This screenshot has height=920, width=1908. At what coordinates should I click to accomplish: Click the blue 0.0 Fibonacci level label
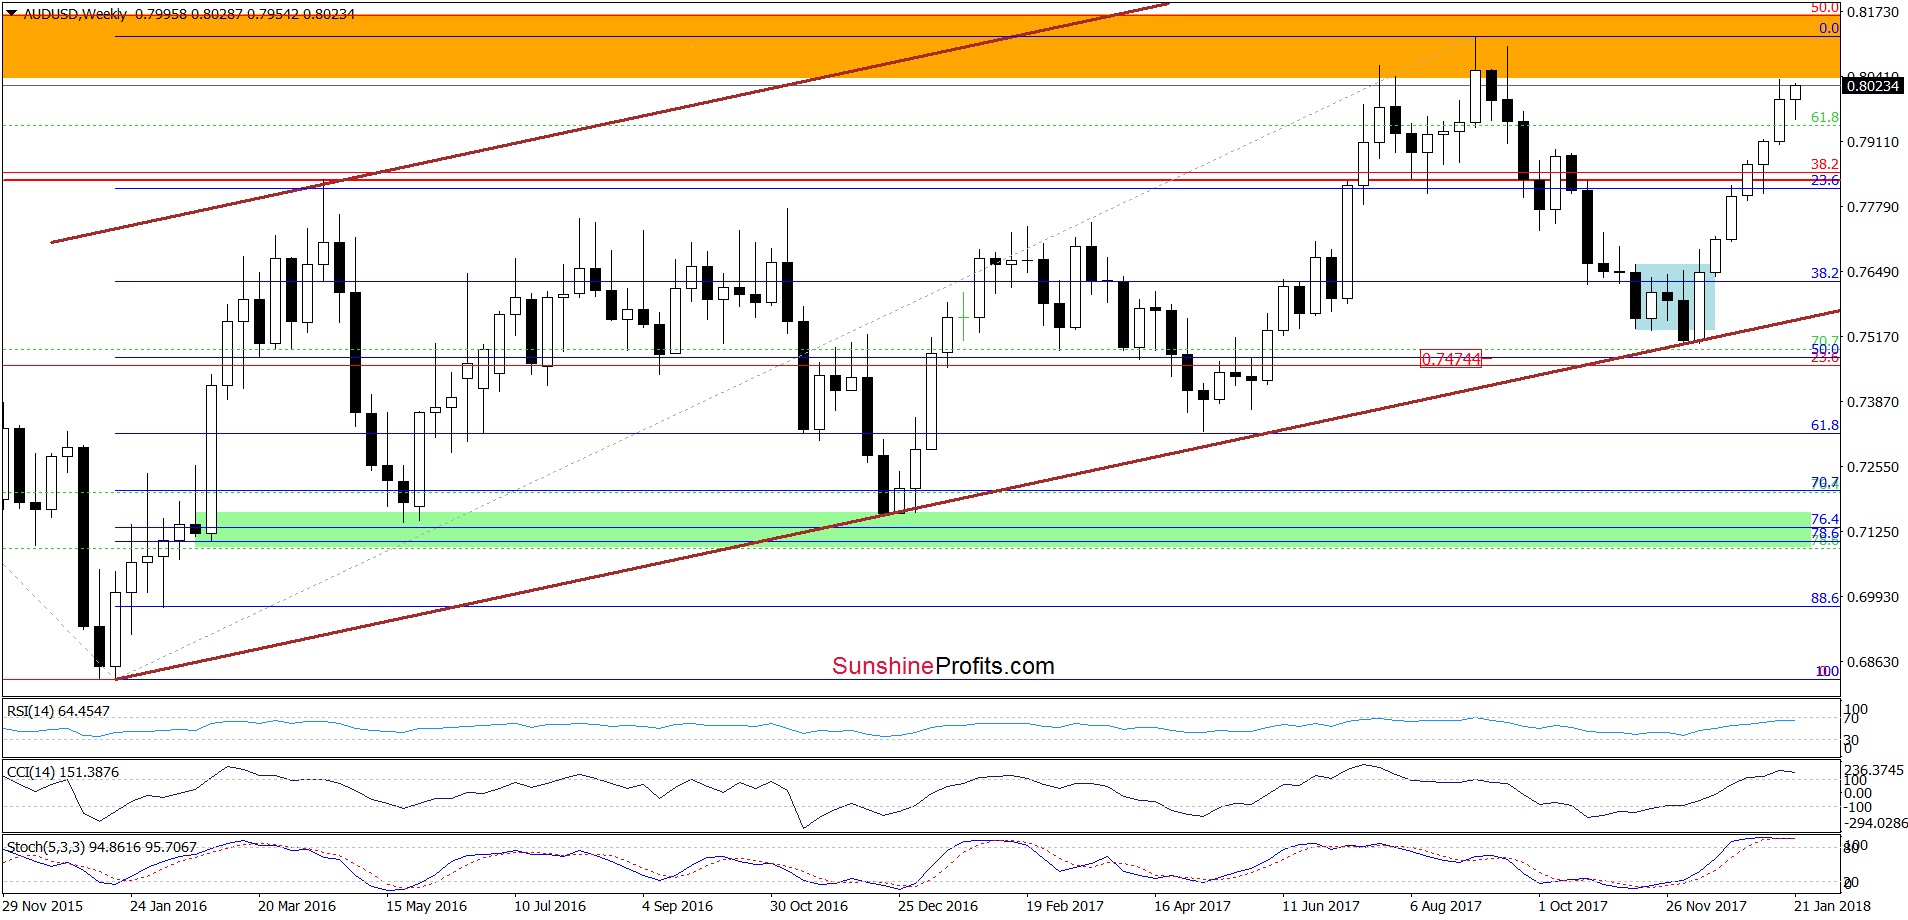(1829, 28)
